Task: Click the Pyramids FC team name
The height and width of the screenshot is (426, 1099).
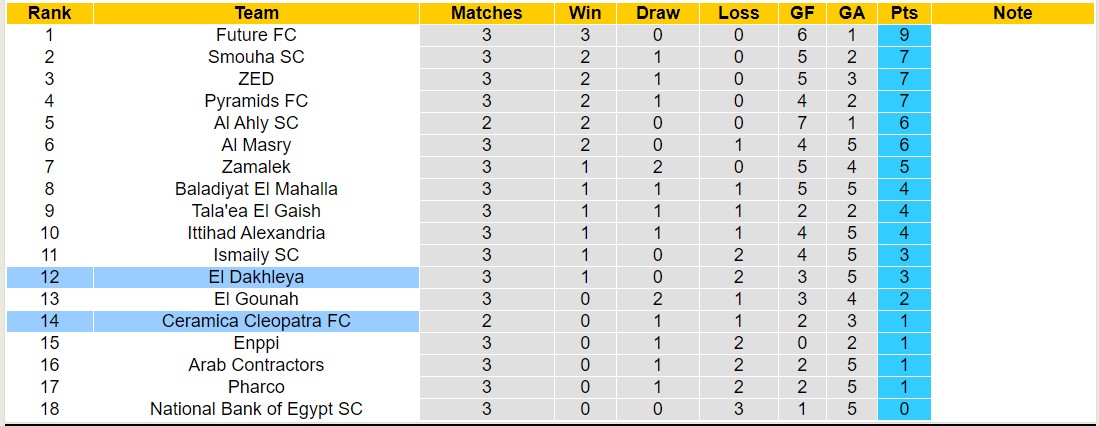Action: coord(256,101)
